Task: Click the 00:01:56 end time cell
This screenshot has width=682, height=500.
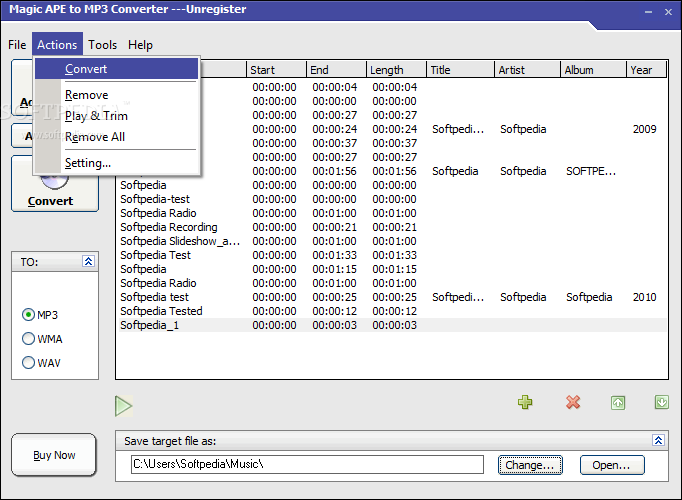Action: click(334, 171)
